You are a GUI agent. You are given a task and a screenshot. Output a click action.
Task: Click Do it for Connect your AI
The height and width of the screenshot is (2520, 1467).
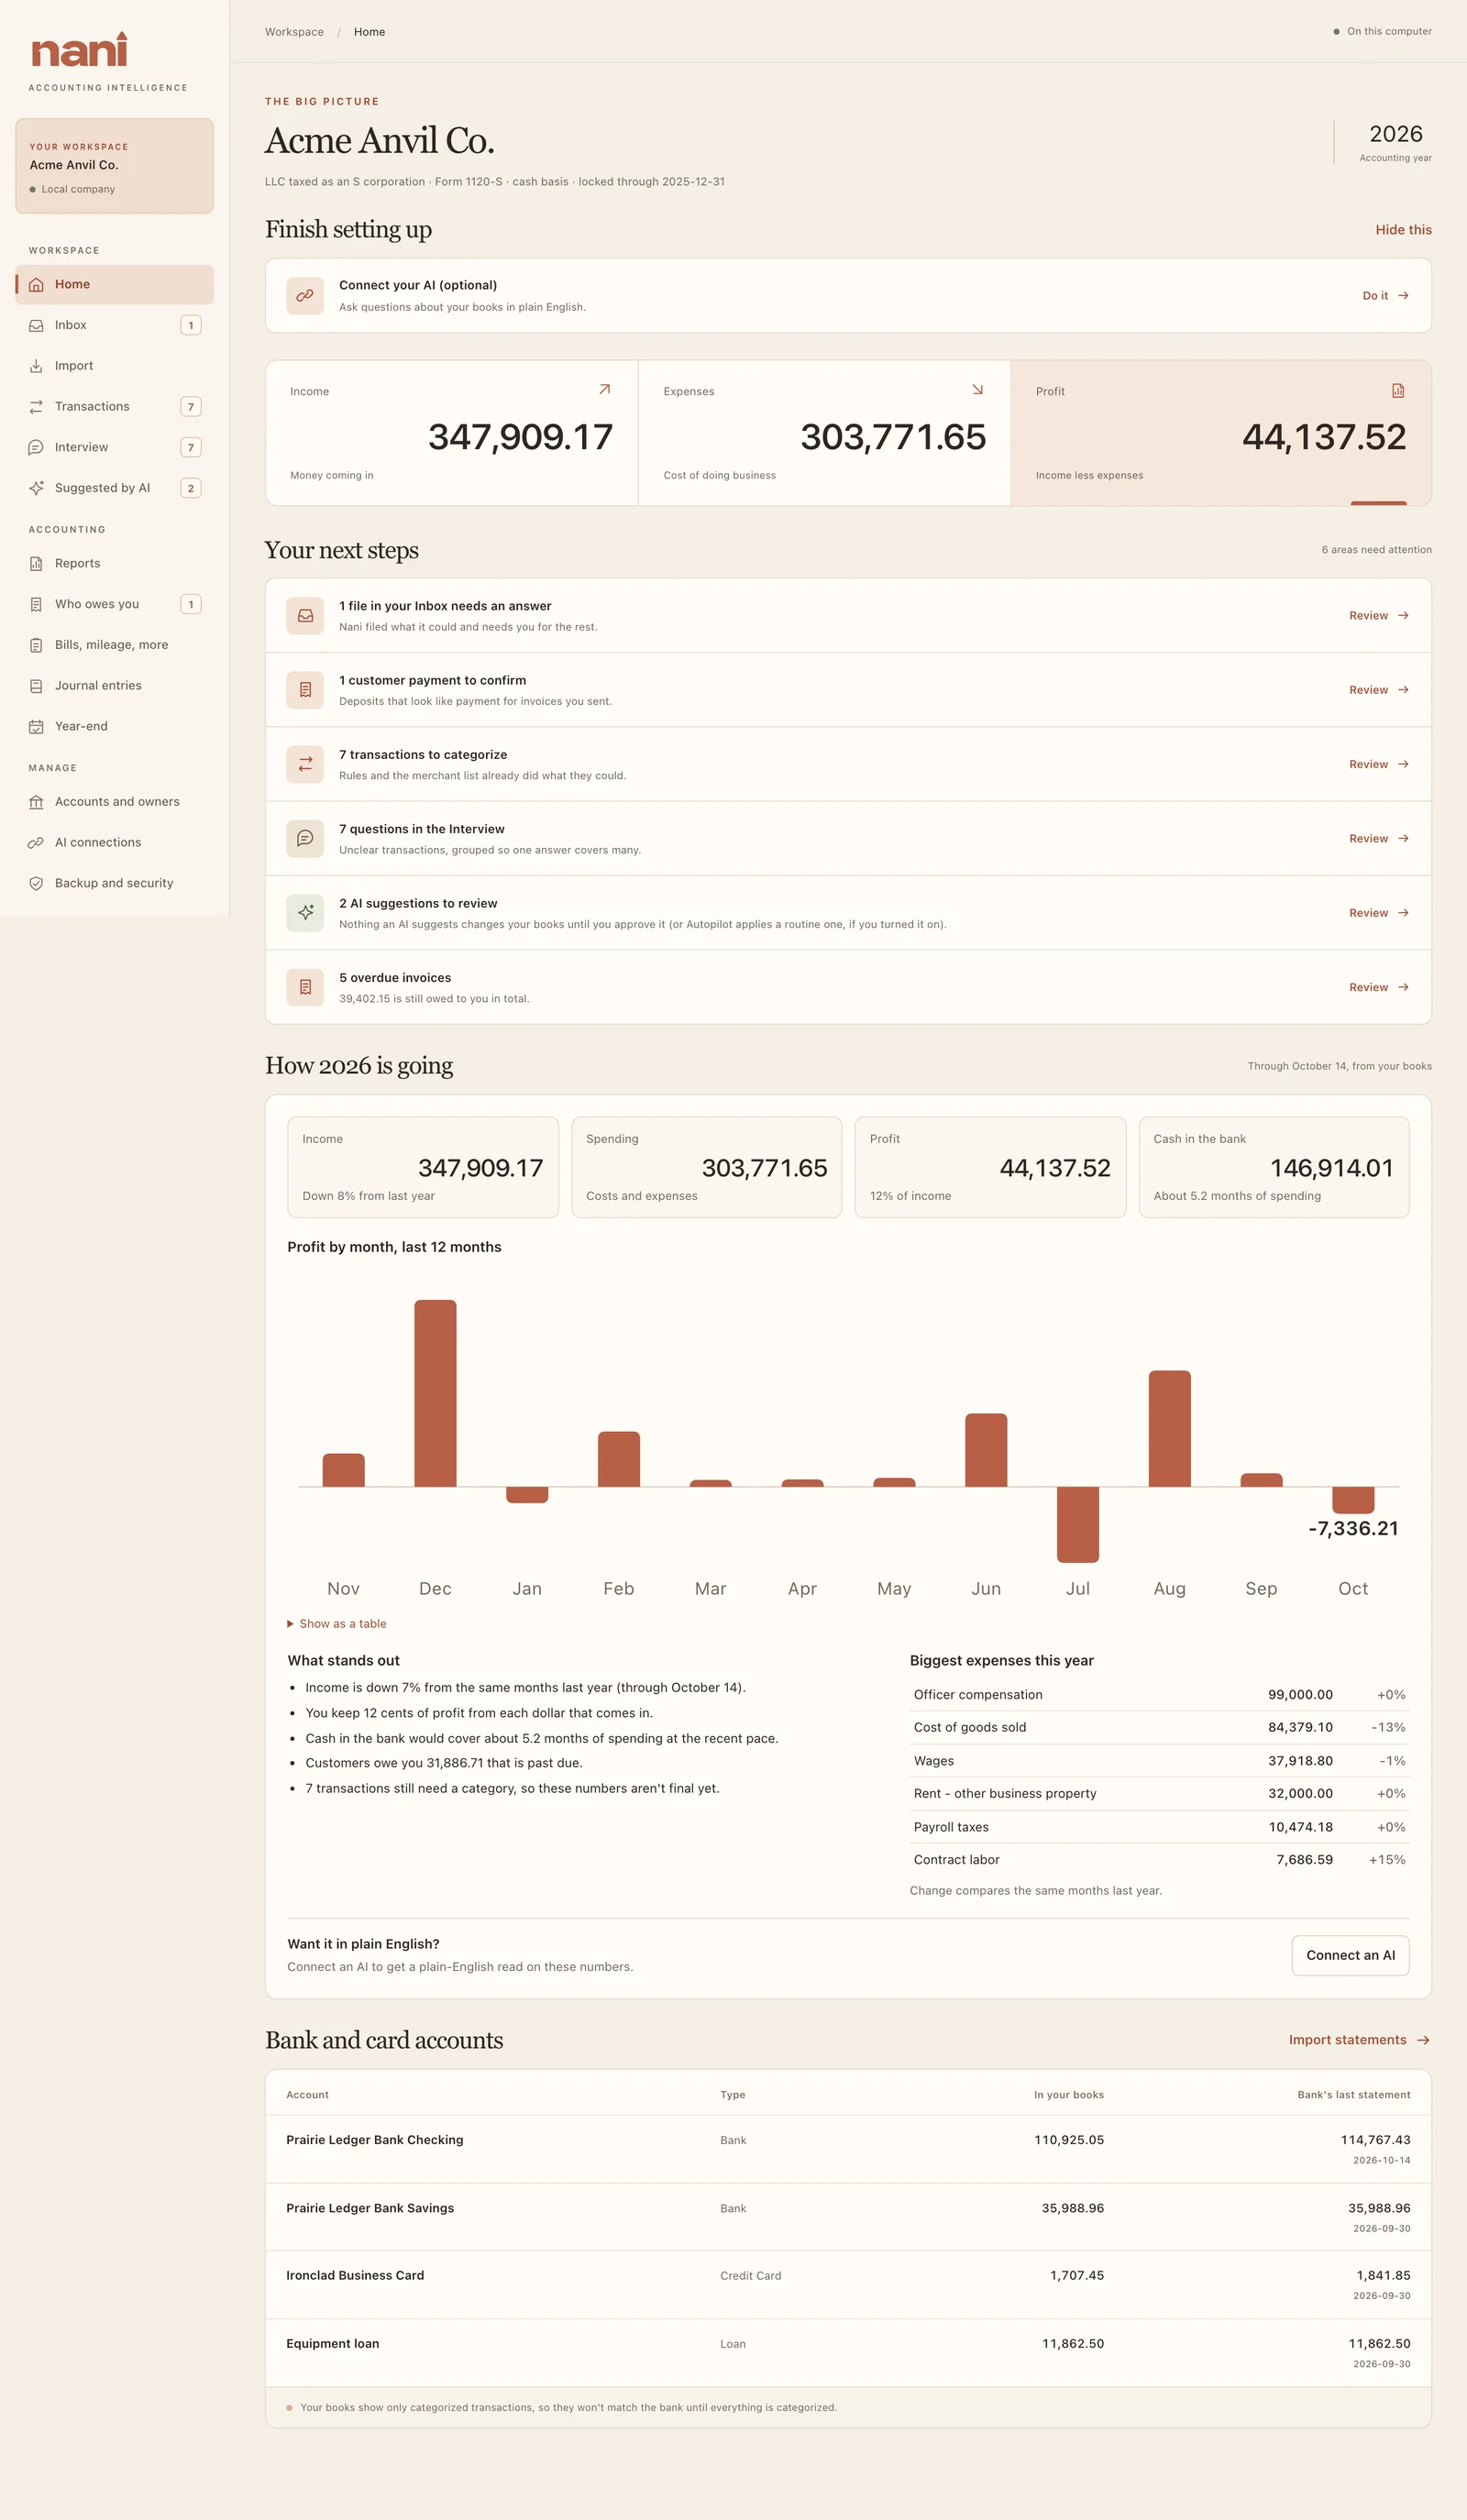click(1385, 296)
